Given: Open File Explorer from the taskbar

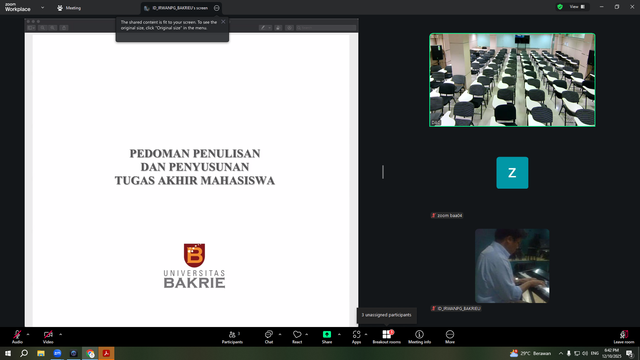Looking at the screenshot, I should click(41, 353).
